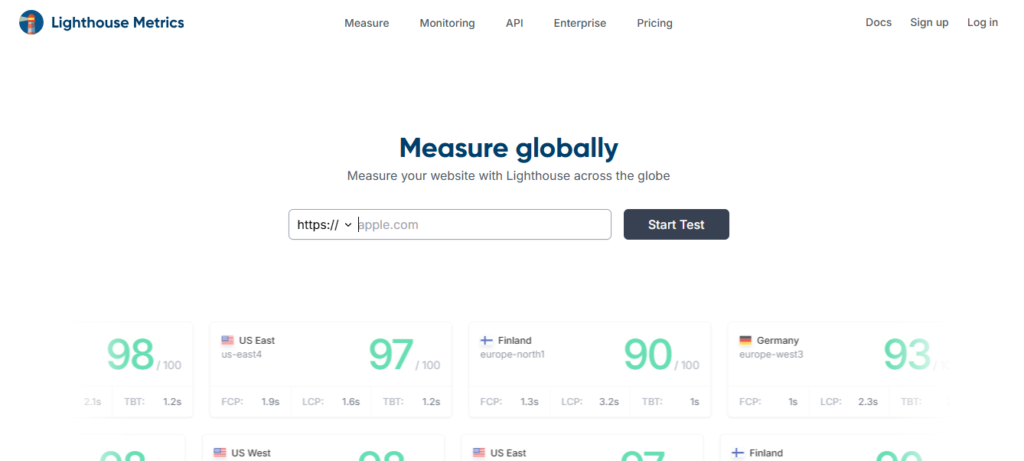
Task: Click the US East region name on us-east4 card
Action: tap(257, 340)
